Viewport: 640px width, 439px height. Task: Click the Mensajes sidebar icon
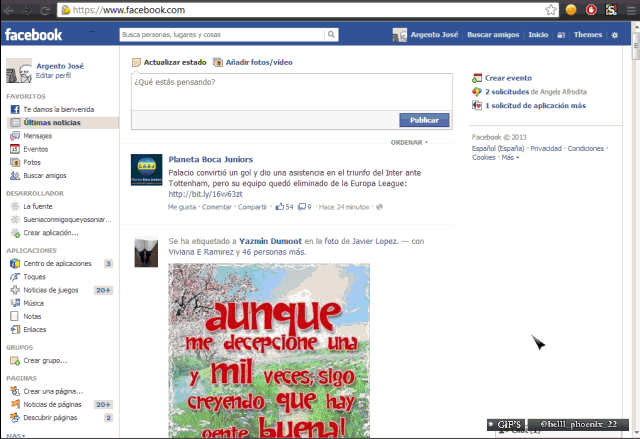(x=15, y=136)
